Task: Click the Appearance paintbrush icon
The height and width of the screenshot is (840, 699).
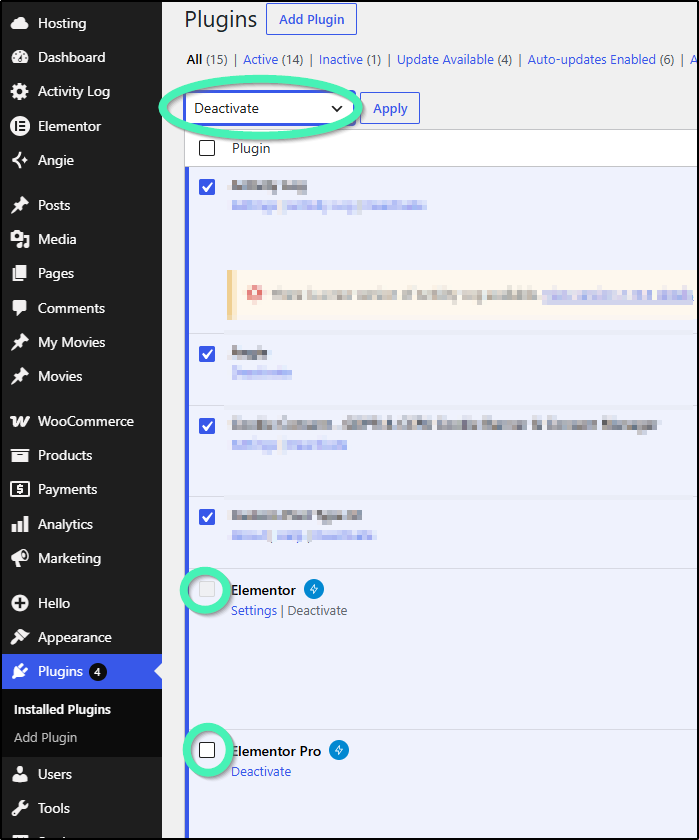Action: click(20, 638)
